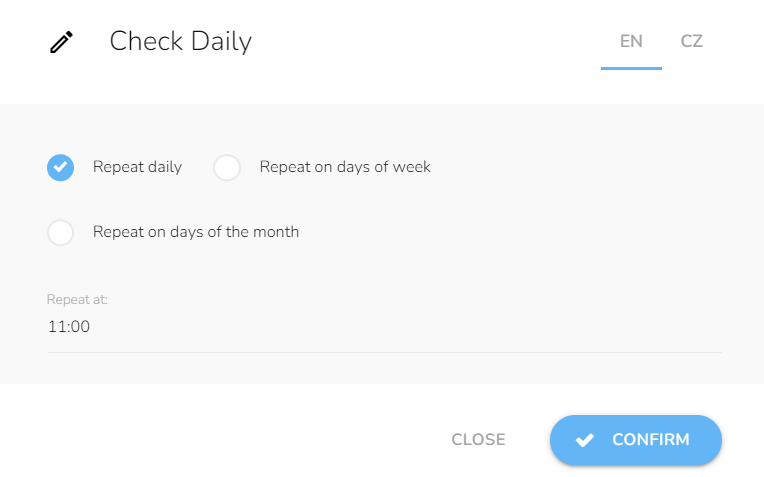
Task: Click the "Repeat at:" field label
Action: point(77,299)
